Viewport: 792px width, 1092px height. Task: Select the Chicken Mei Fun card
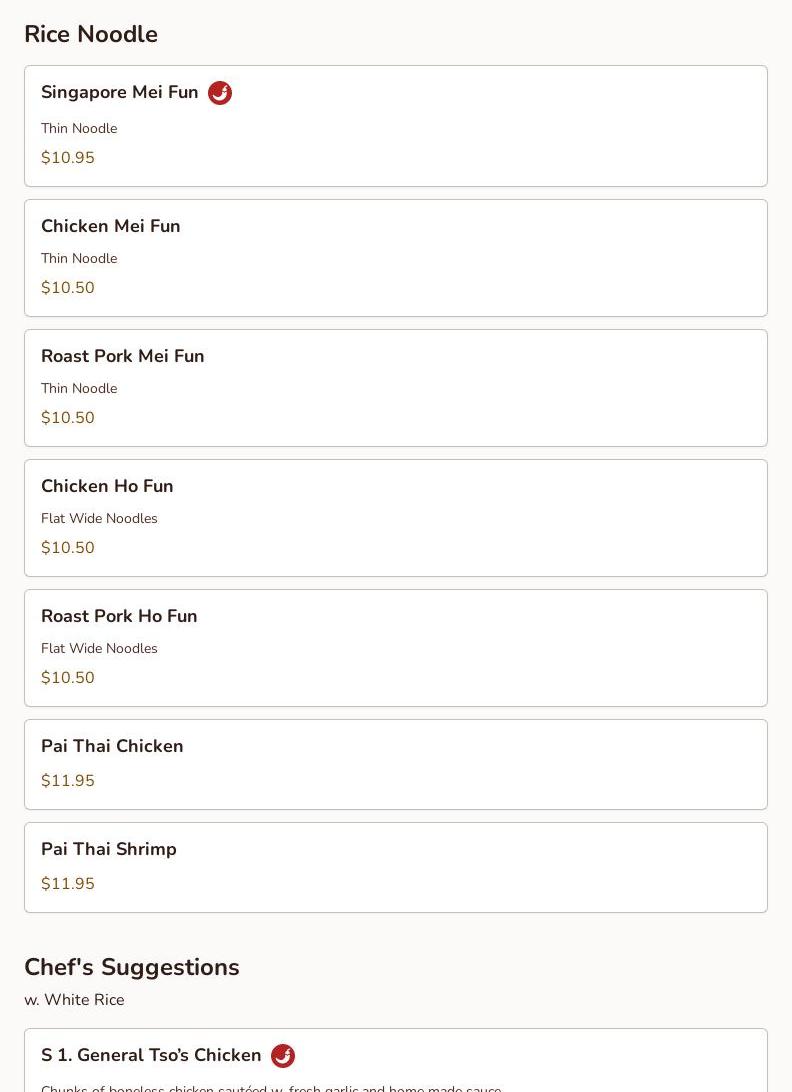point(396,258)
